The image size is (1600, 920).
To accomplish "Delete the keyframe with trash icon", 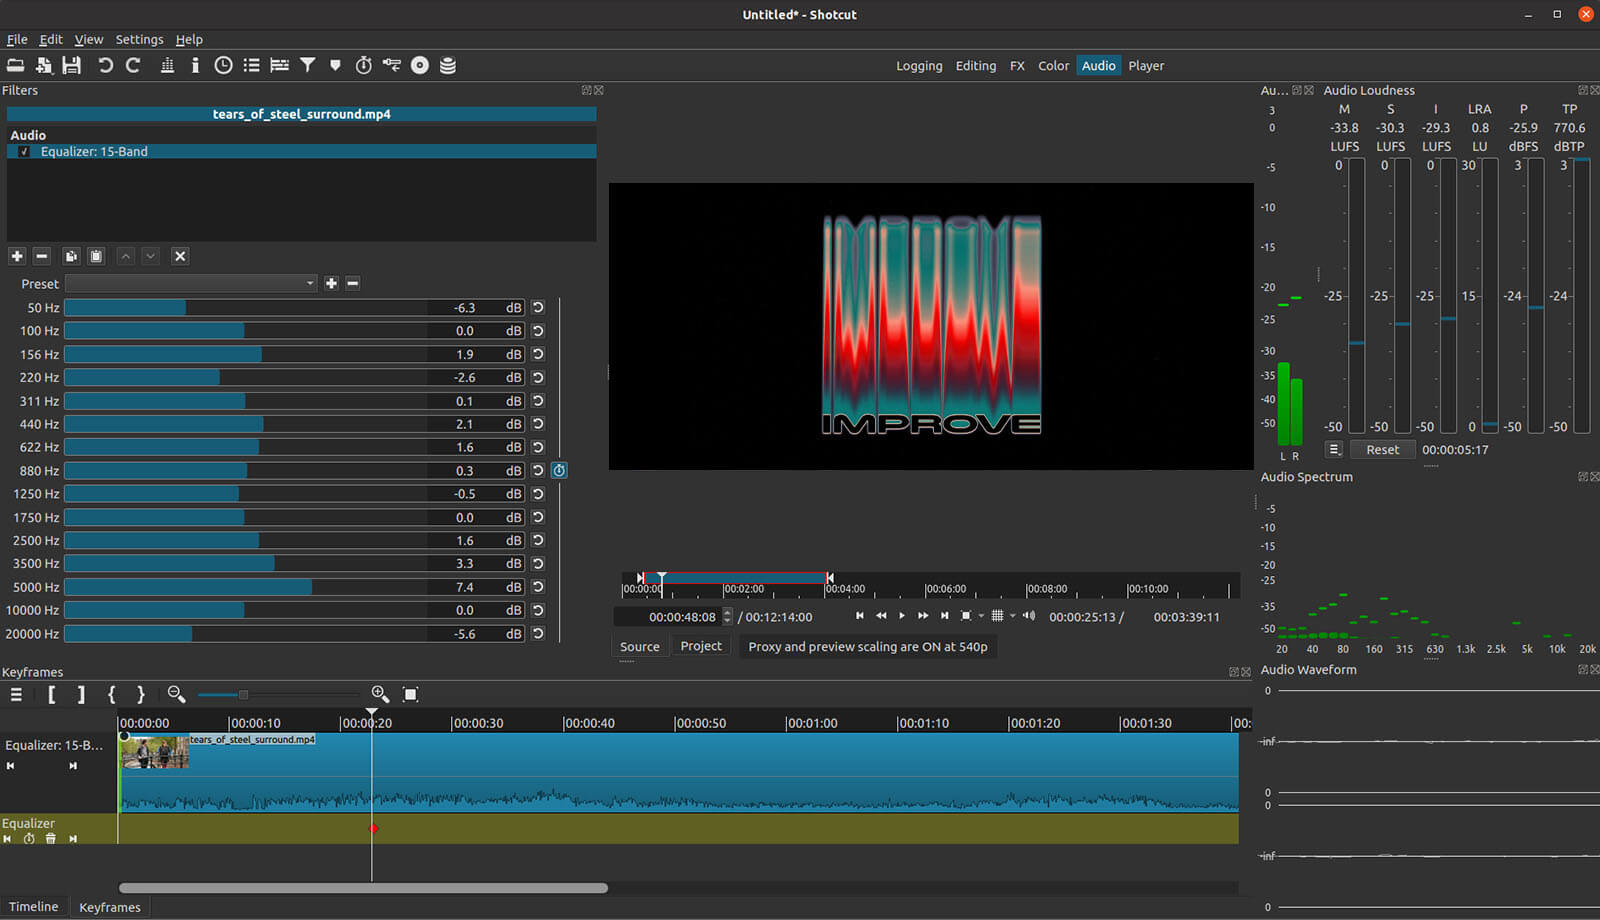I will (x=51, y=839).
